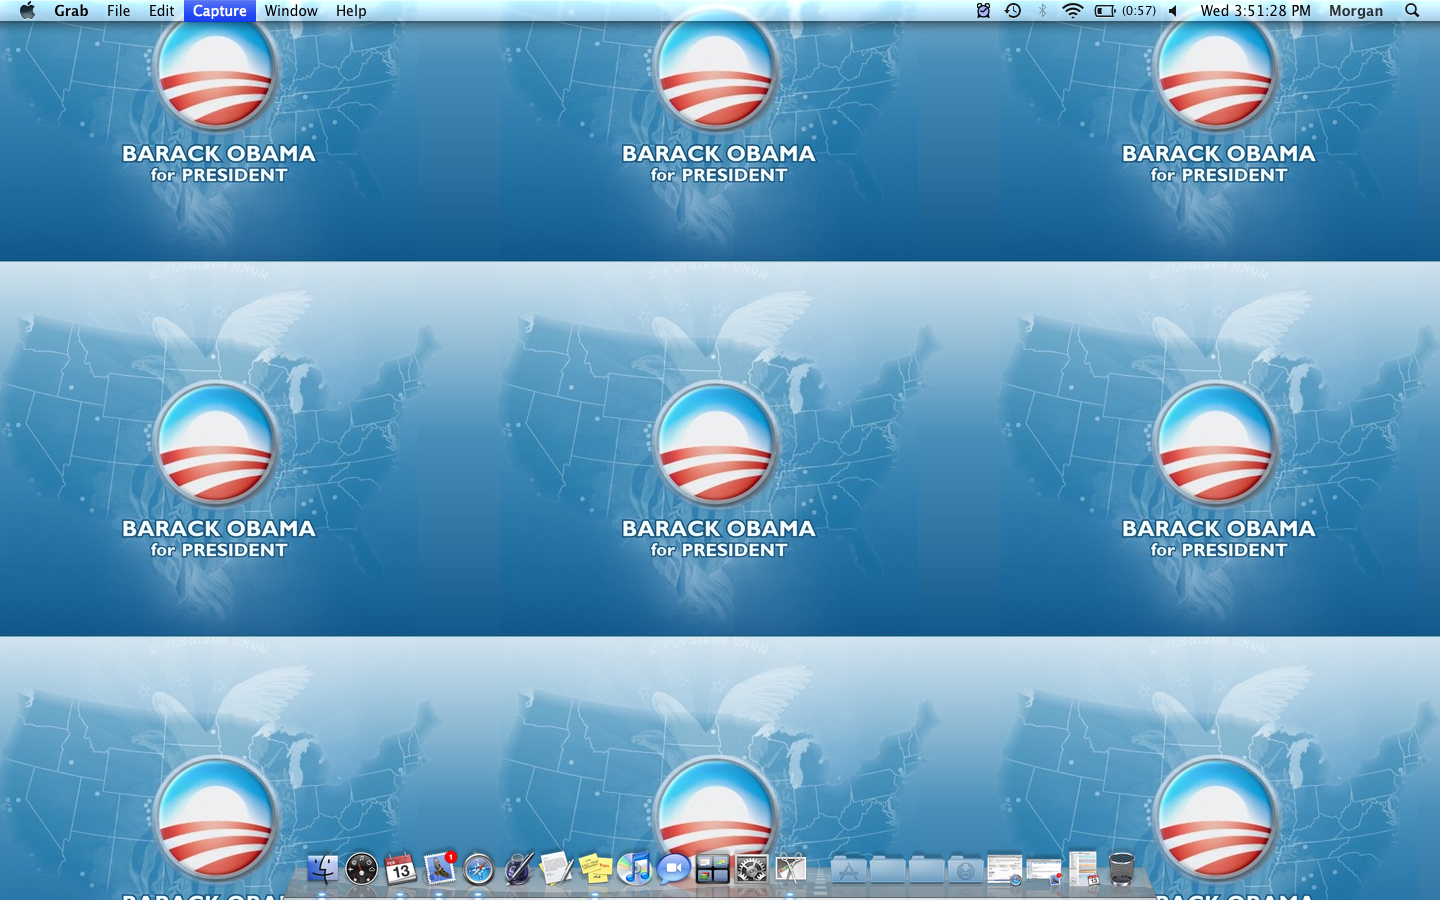The width and height of the screenshot is (1440, 900).
Task: Open Mail with the unread badge
Action: [x=439, y=868]
